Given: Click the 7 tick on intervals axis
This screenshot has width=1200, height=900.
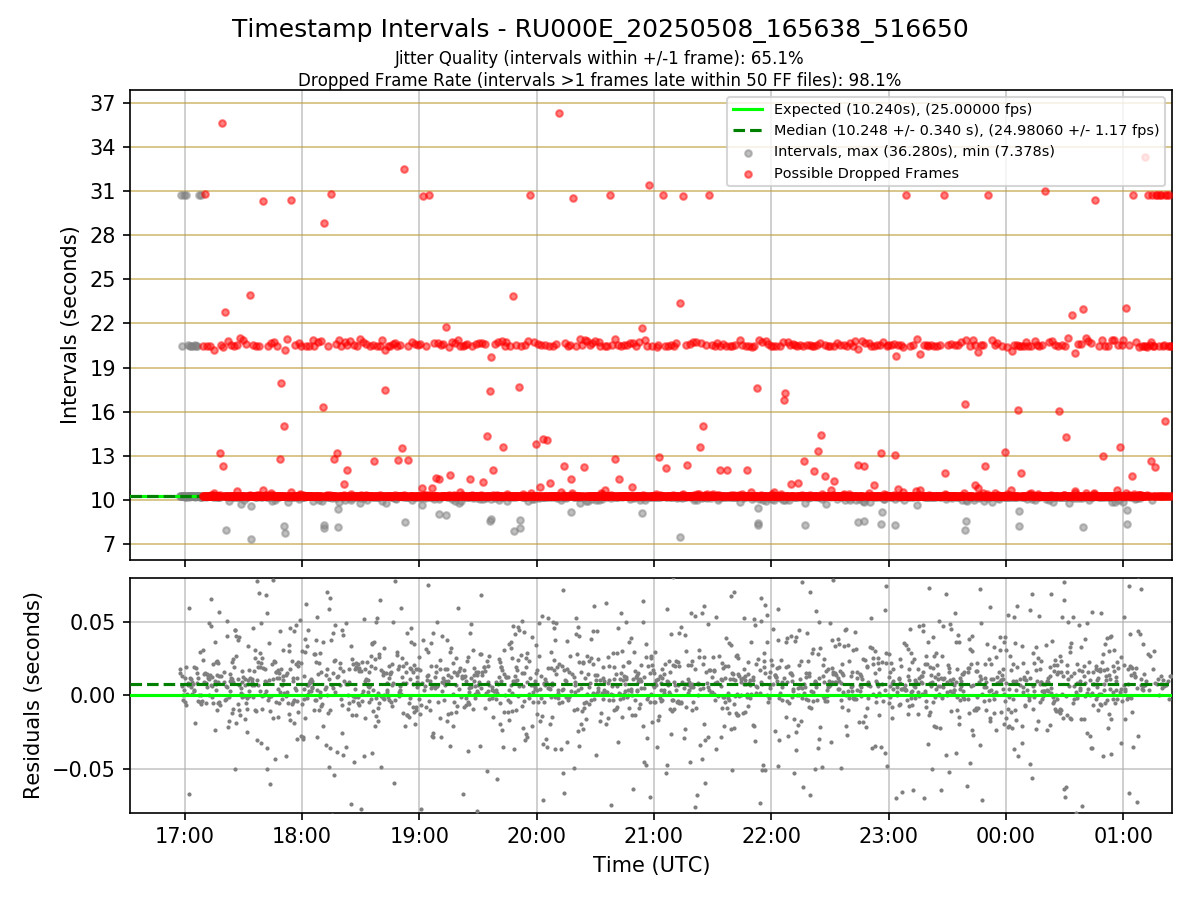Looking at the screenshot, I should (x=112, y=544).
